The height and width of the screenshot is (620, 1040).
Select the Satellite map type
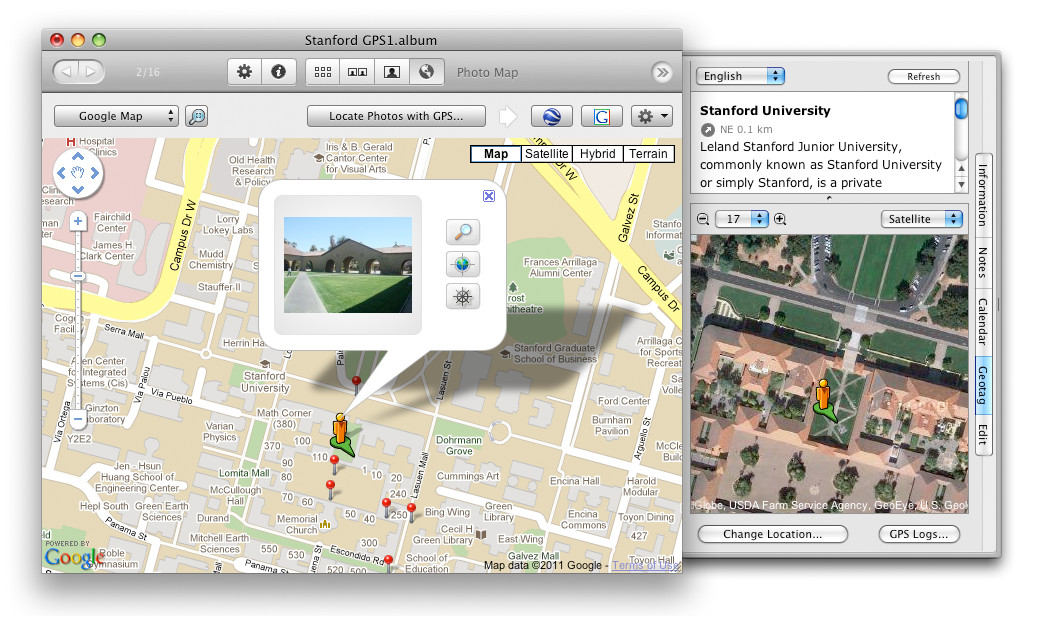[x=547, y=154]
